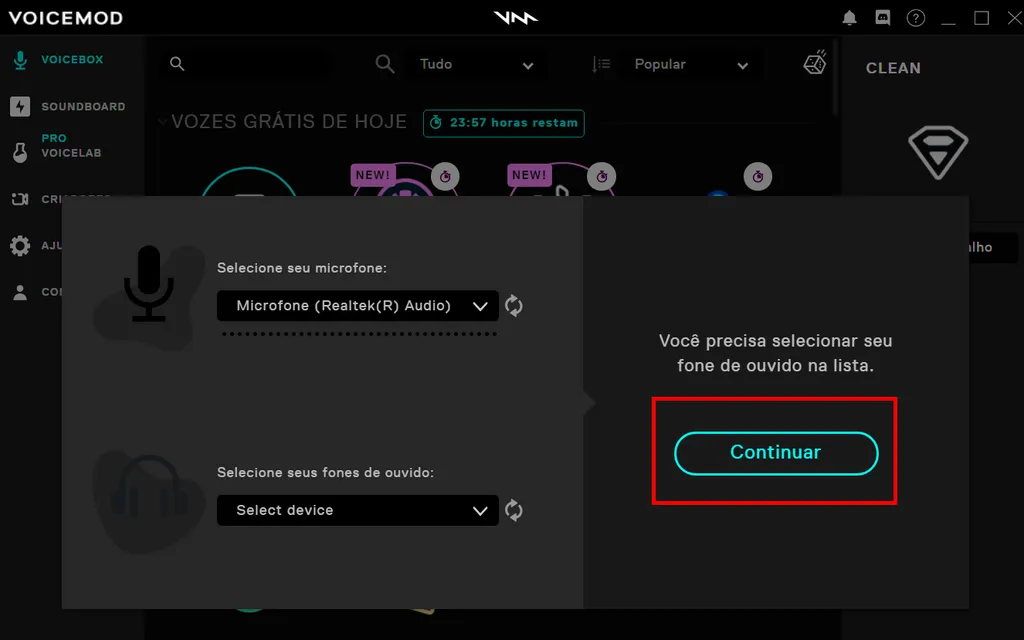The height and width of the screenshot is (640, 1024).
Task: Refresh the headphones device list
Action: pos(514,510)
